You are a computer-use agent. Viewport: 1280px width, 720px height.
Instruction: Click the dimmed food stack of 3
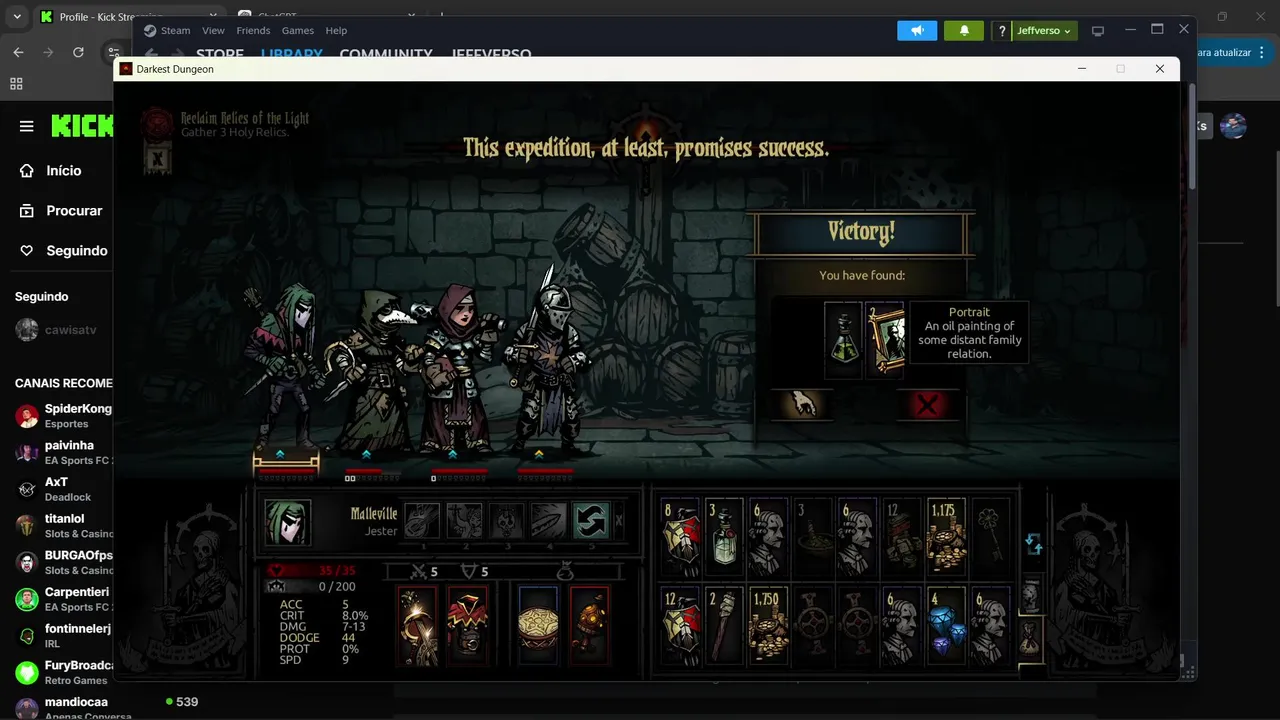pos(813,538)
